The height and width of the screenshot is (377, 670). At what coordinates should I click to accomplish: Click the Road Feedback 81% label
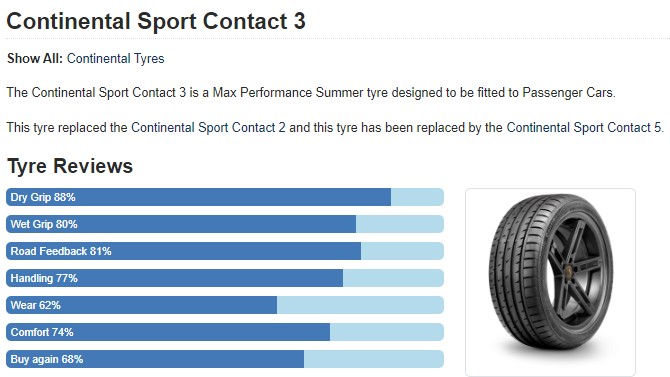tap(61, 251)
